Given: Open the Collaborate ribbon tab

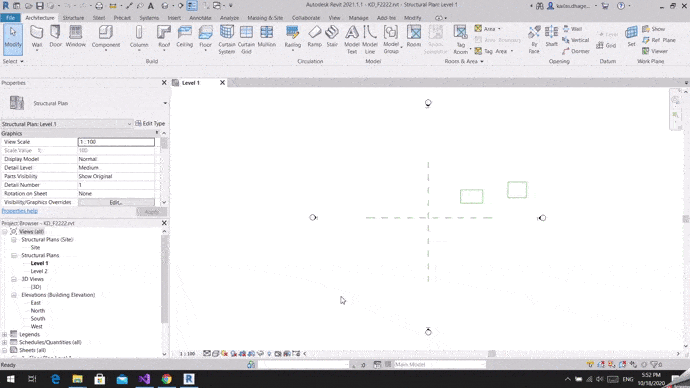Looking at the screenshot, I should pos(306,18).
